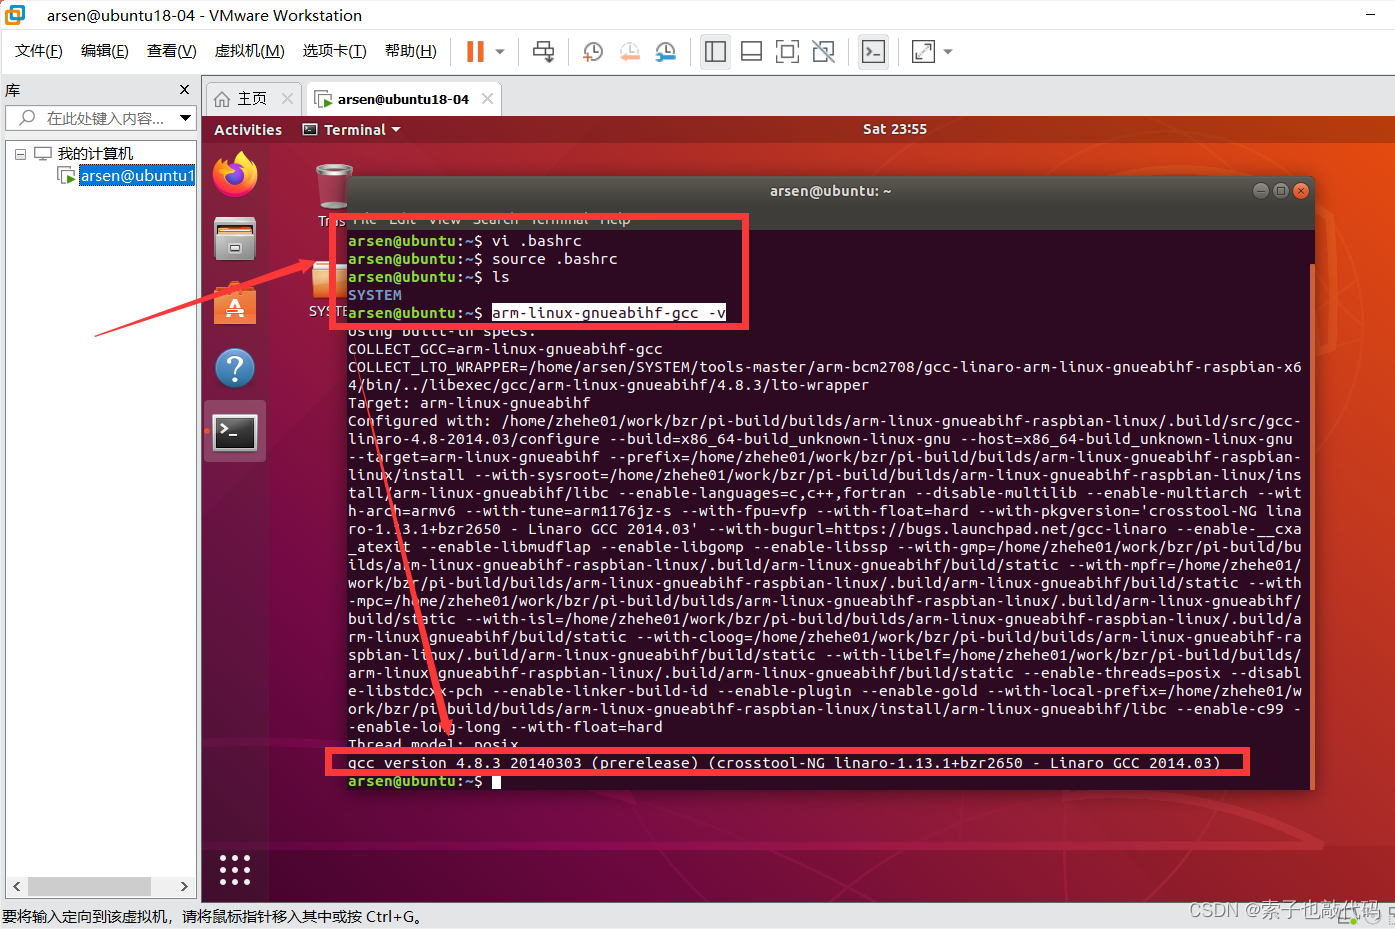
Task: Open the 编辑(E) menu
Action: pos(105,51)
